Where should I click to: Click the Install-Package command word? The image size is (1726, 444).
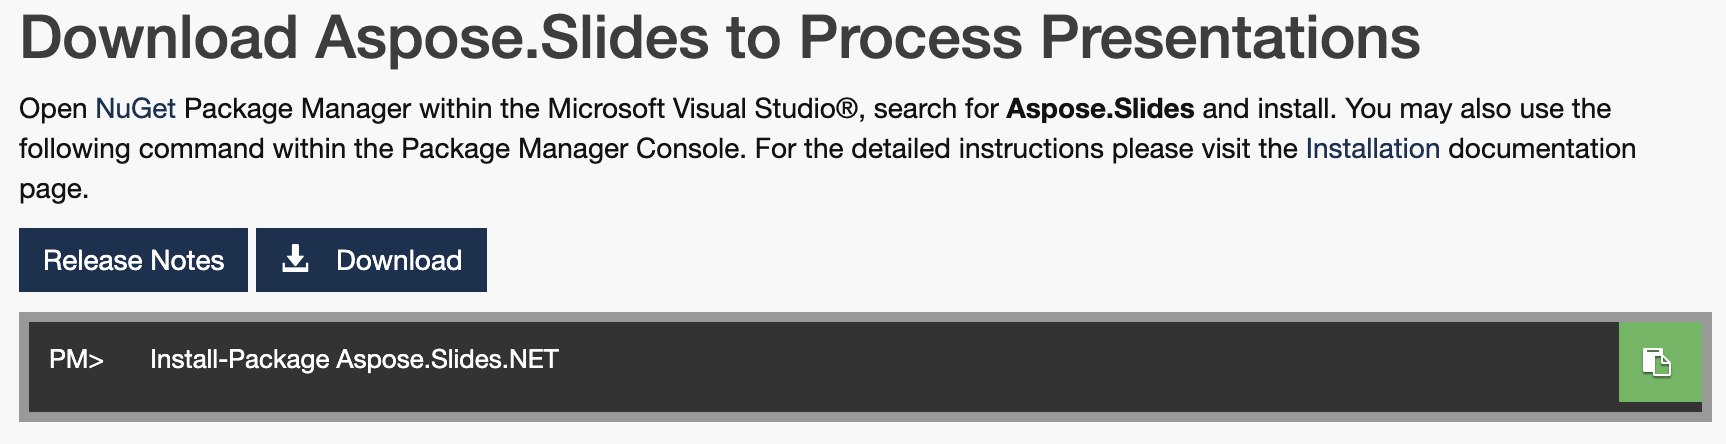pyautogui.click(x=239, y=359)
